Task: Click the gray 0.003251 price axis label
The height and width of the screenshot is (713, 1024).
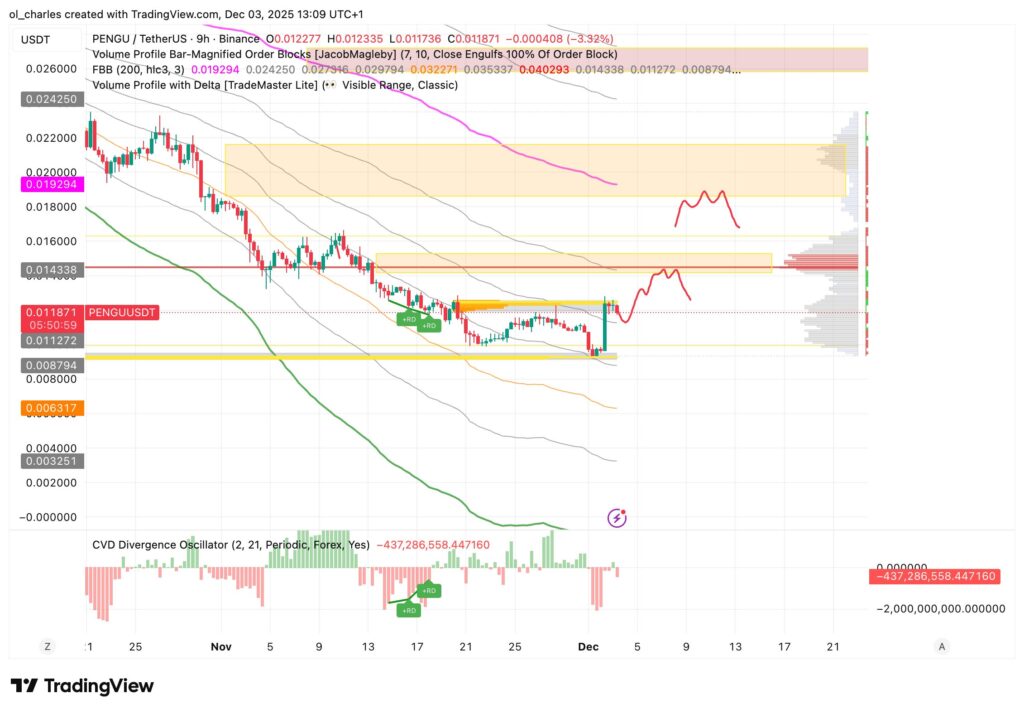Action: (50, 461)
